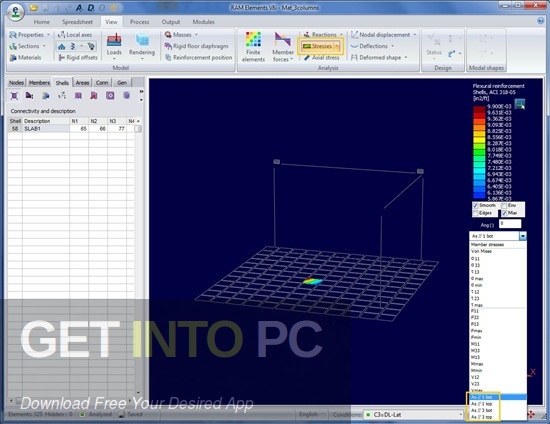Open the Stresses split-button arrow
Screen dimensions: 550x424
coord(337,46)
